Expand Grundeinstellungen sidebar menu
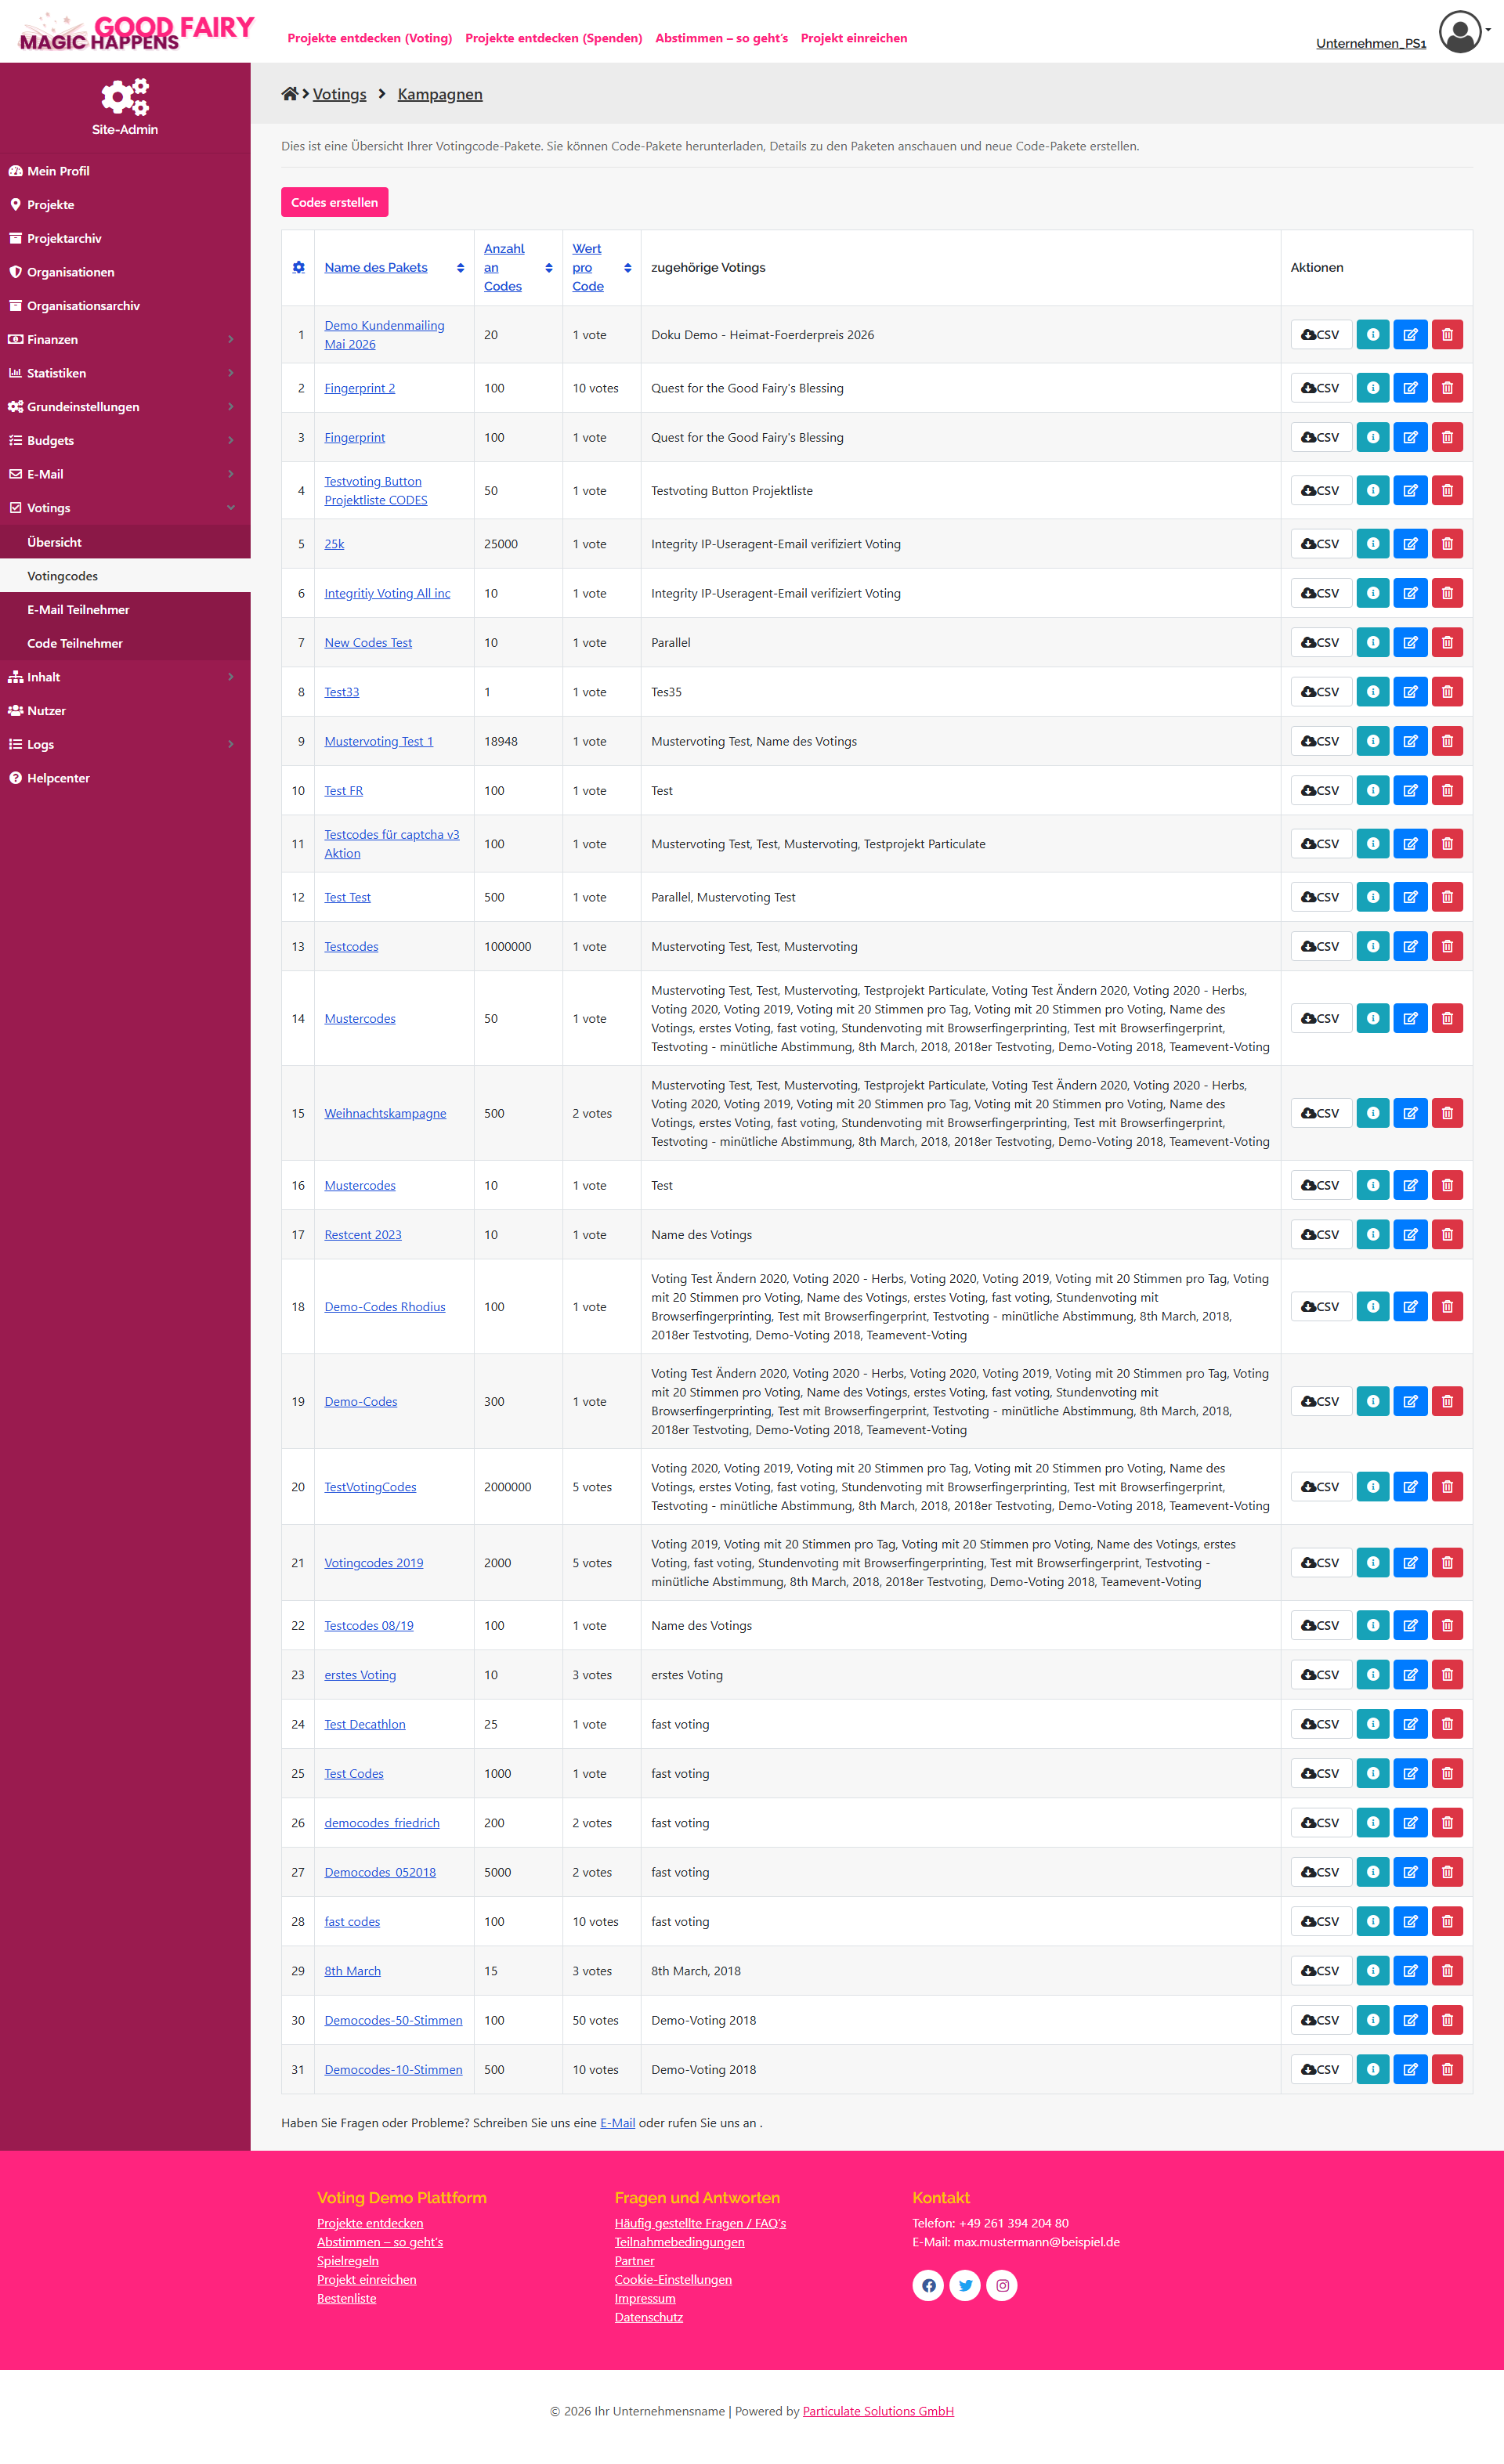This screenshot has height=2464, width=1504. coord(125,407)
